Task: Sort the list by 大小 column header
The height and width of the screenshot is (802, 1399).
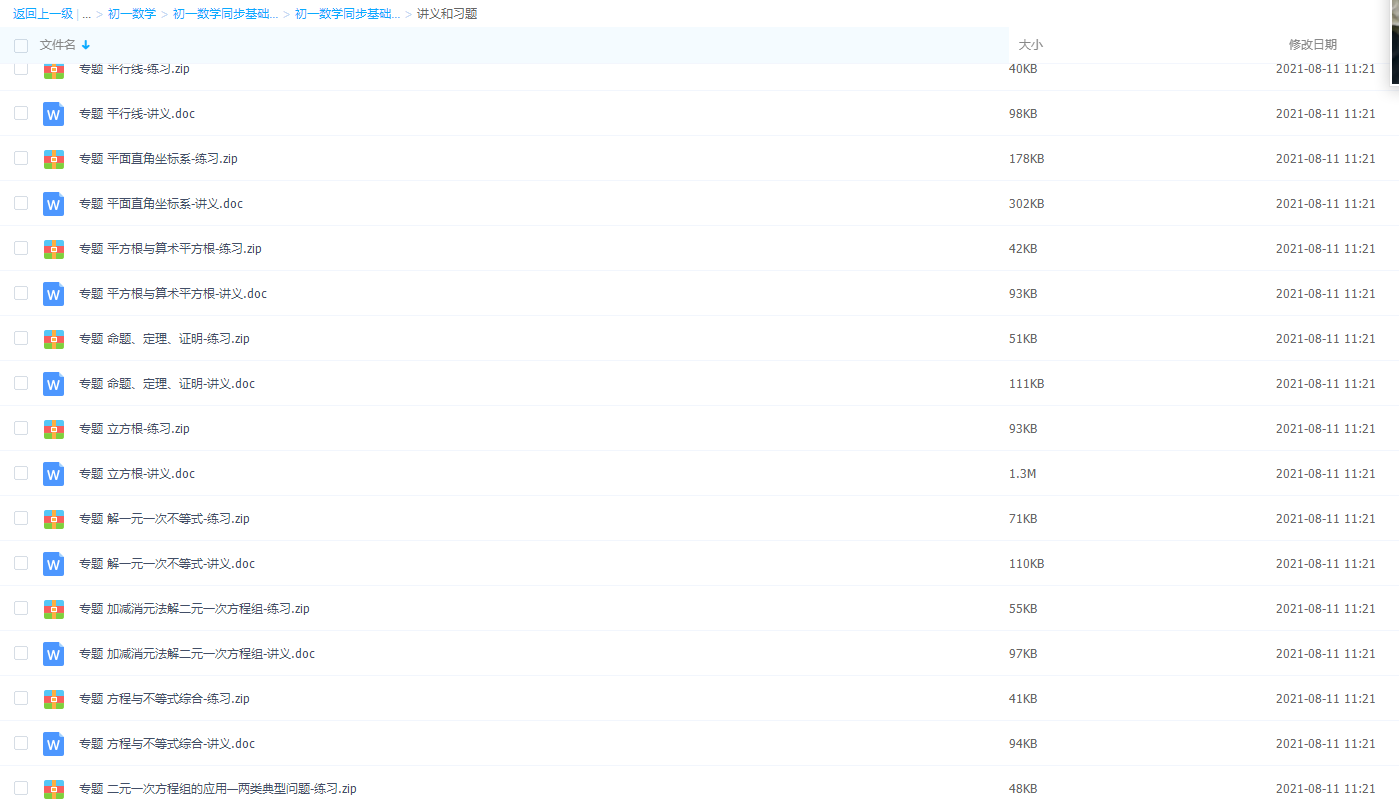Action: [1030, 45]
